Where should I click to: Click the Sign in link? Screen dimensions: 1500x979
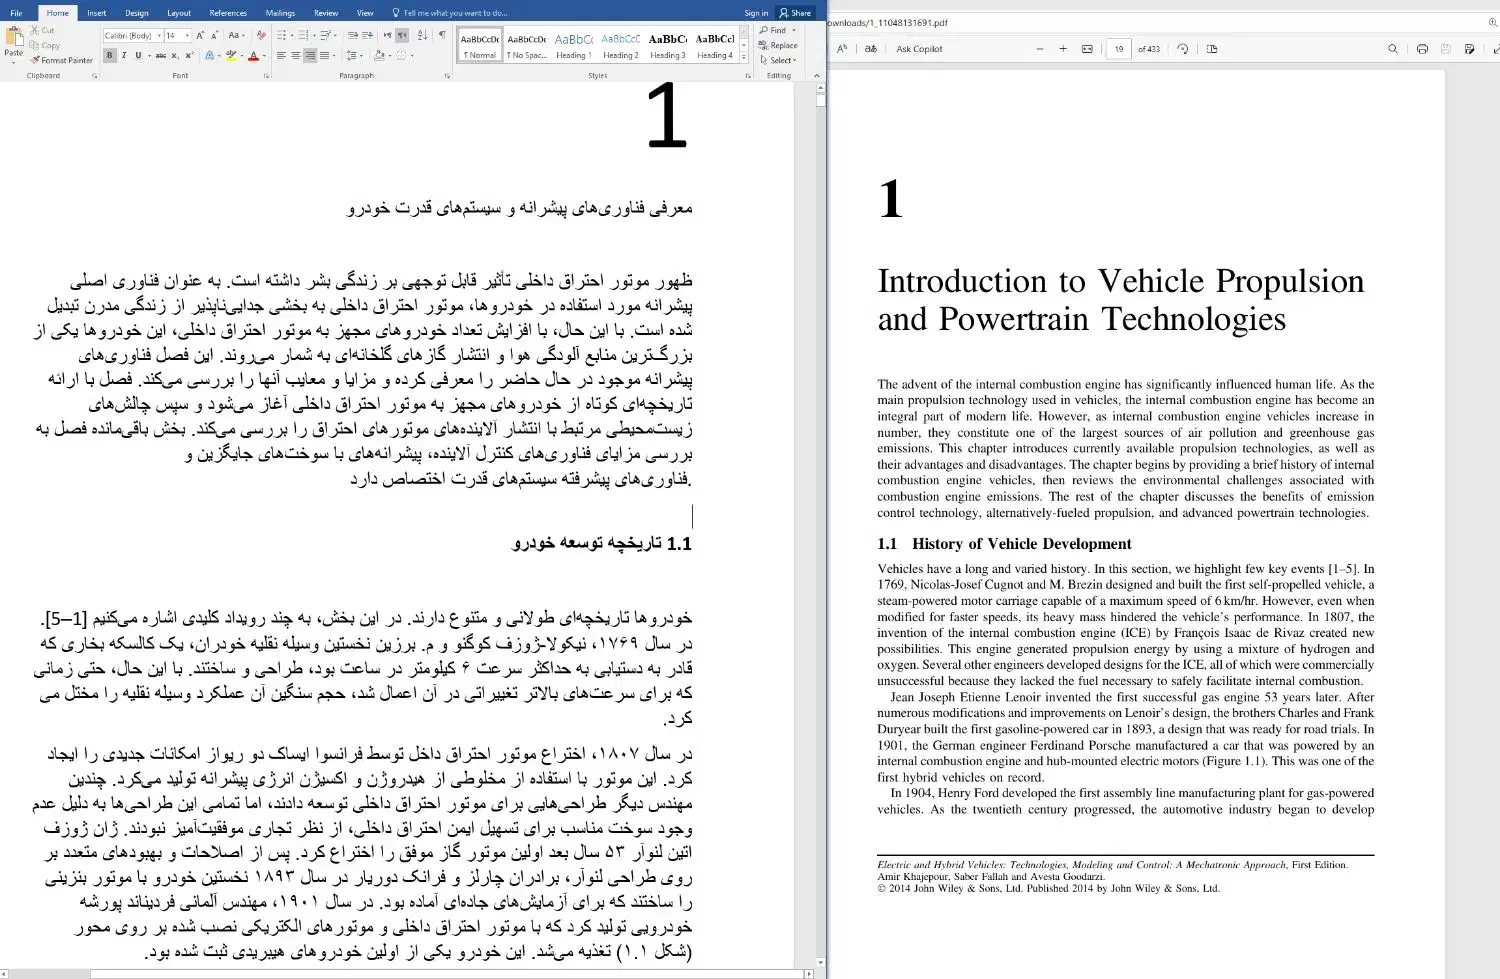[x=756, y=12]
